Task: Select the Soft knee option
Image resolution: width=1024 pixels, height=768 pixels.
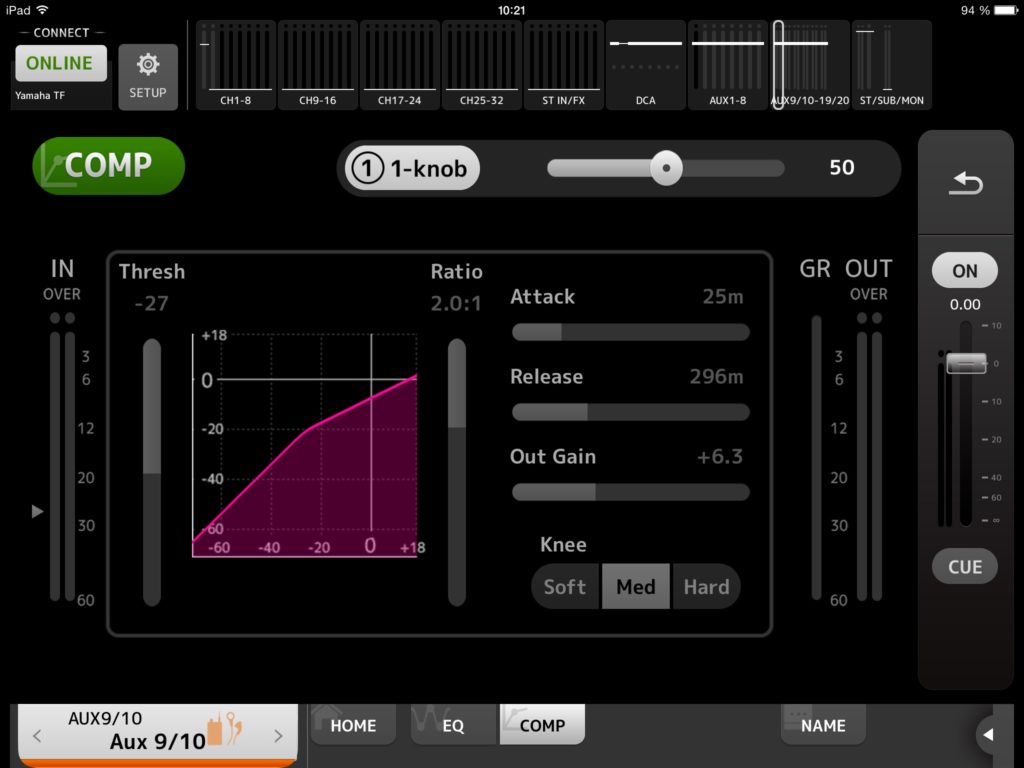Action: tap(565, 587)
